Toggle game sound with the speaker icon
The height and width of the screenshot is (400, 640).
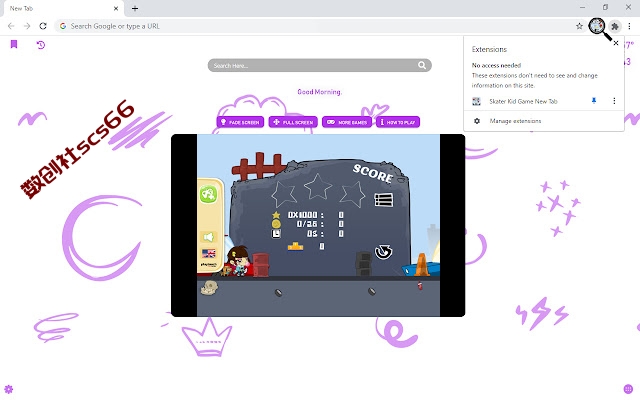209,237
